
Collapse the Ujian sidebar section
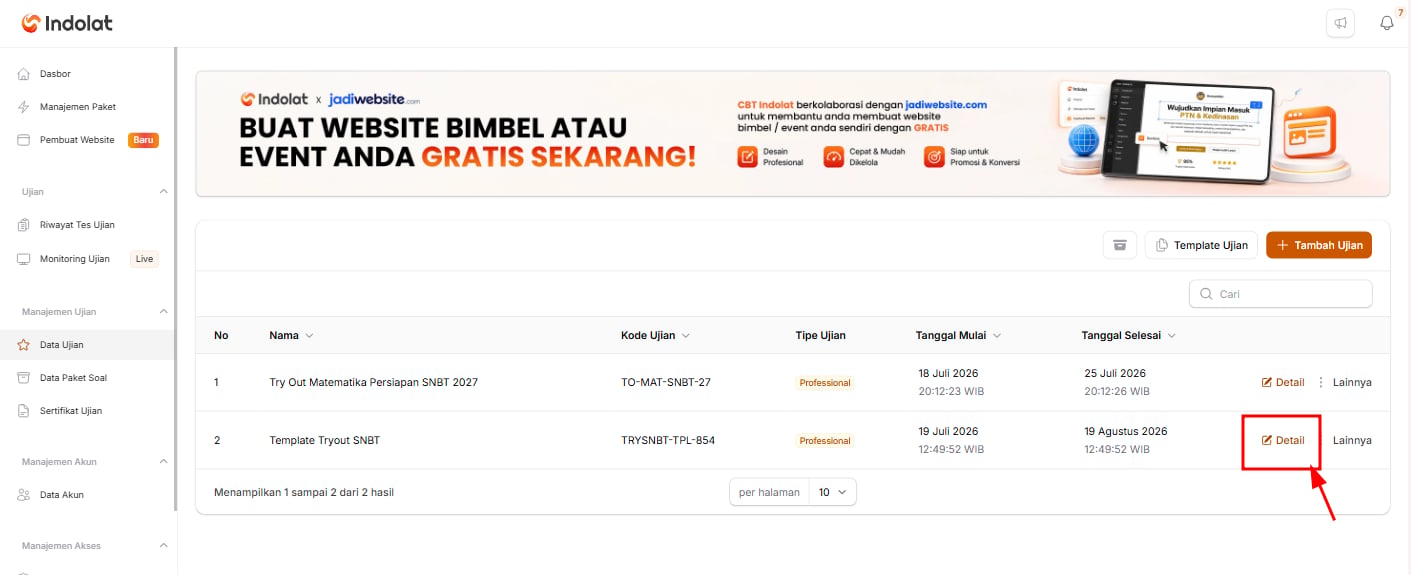point(164,191)
